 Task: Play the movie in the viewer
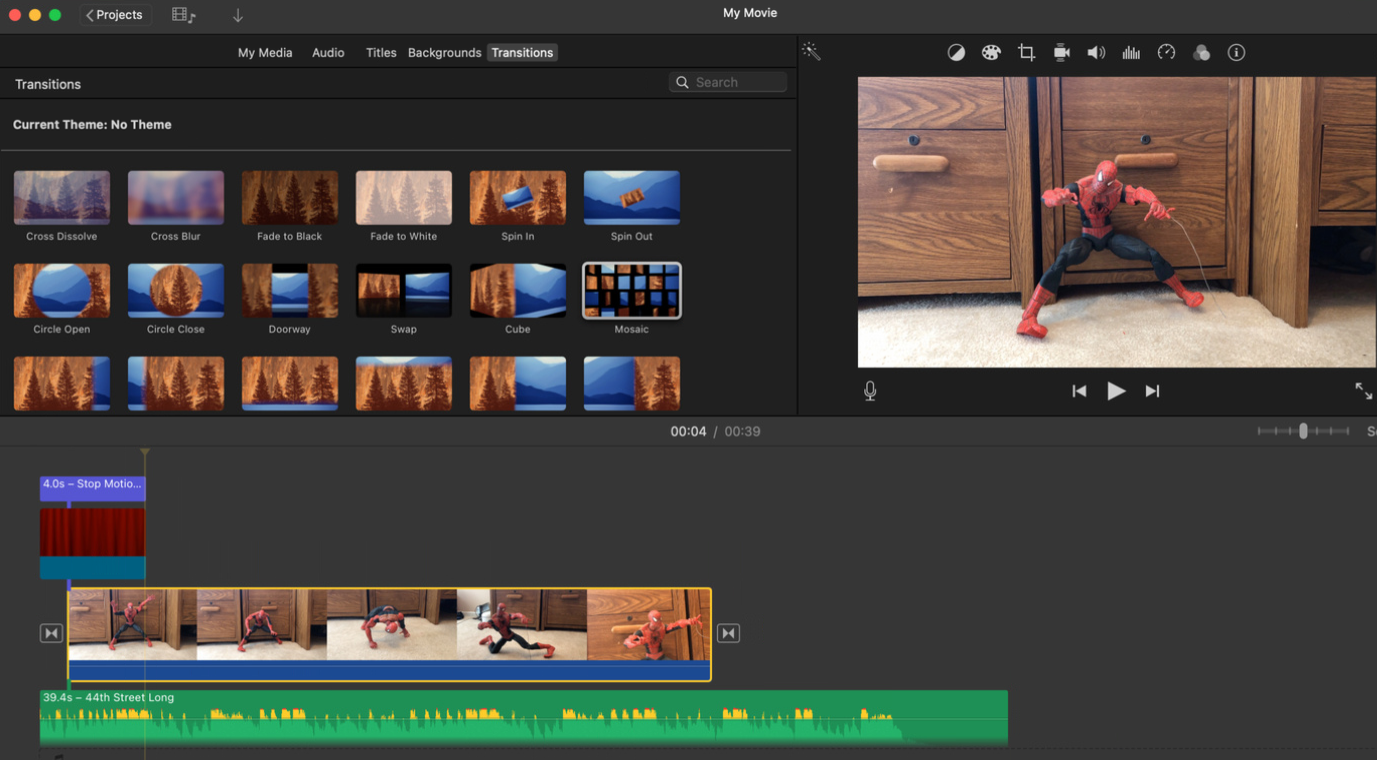[x=1116, y=391]
